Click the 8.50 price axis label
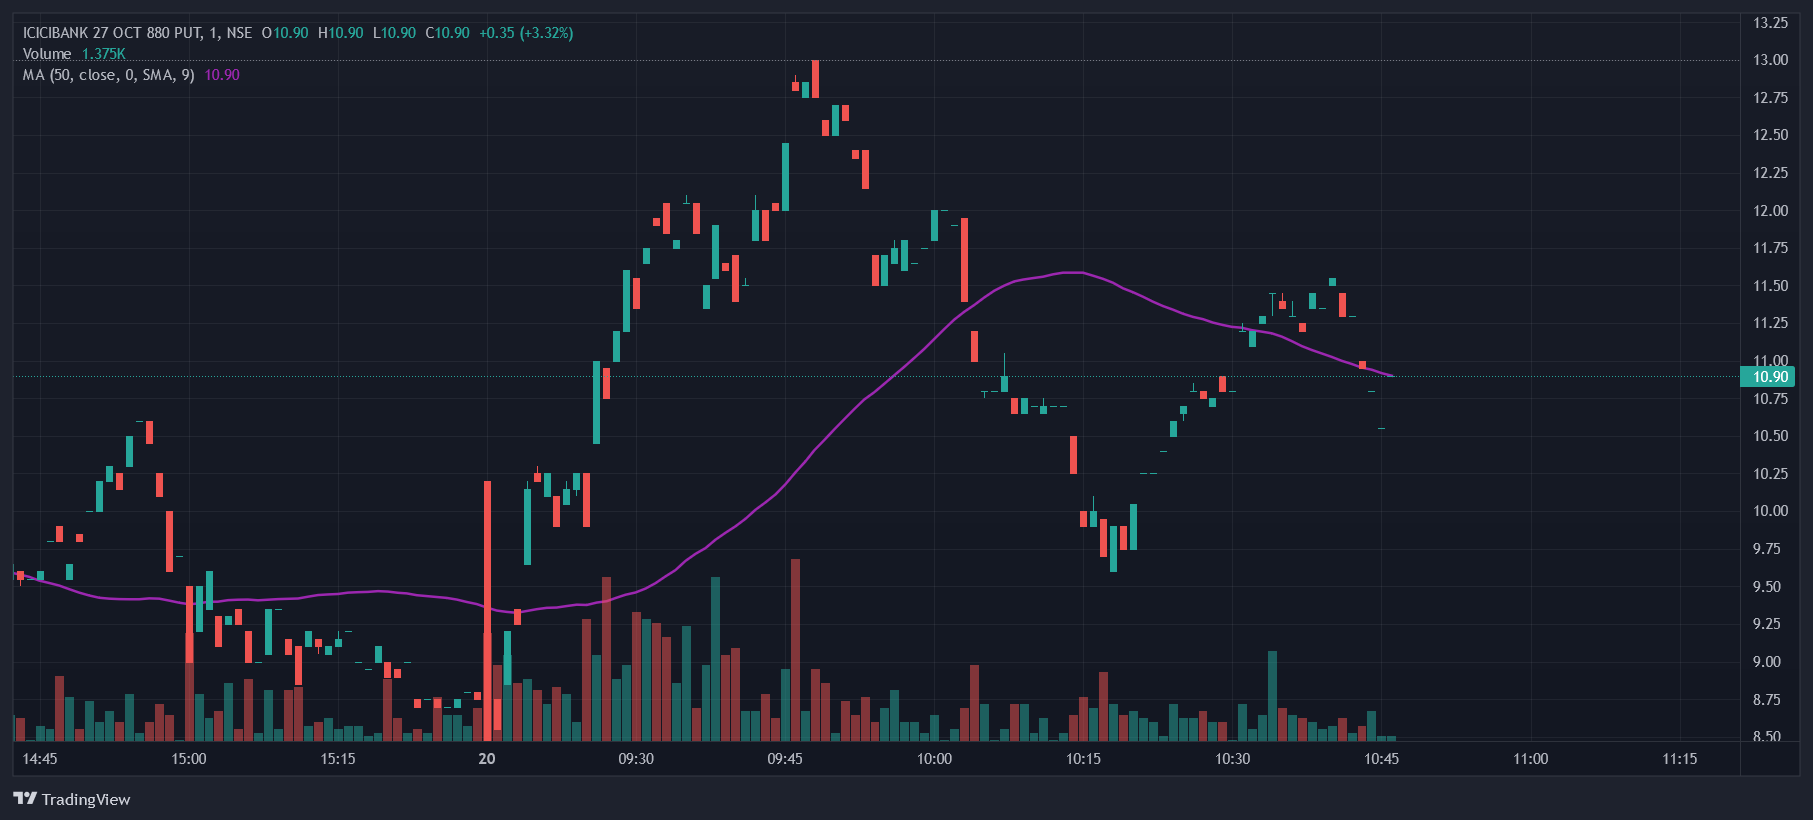The image size is (1813, 820). 1767,737
